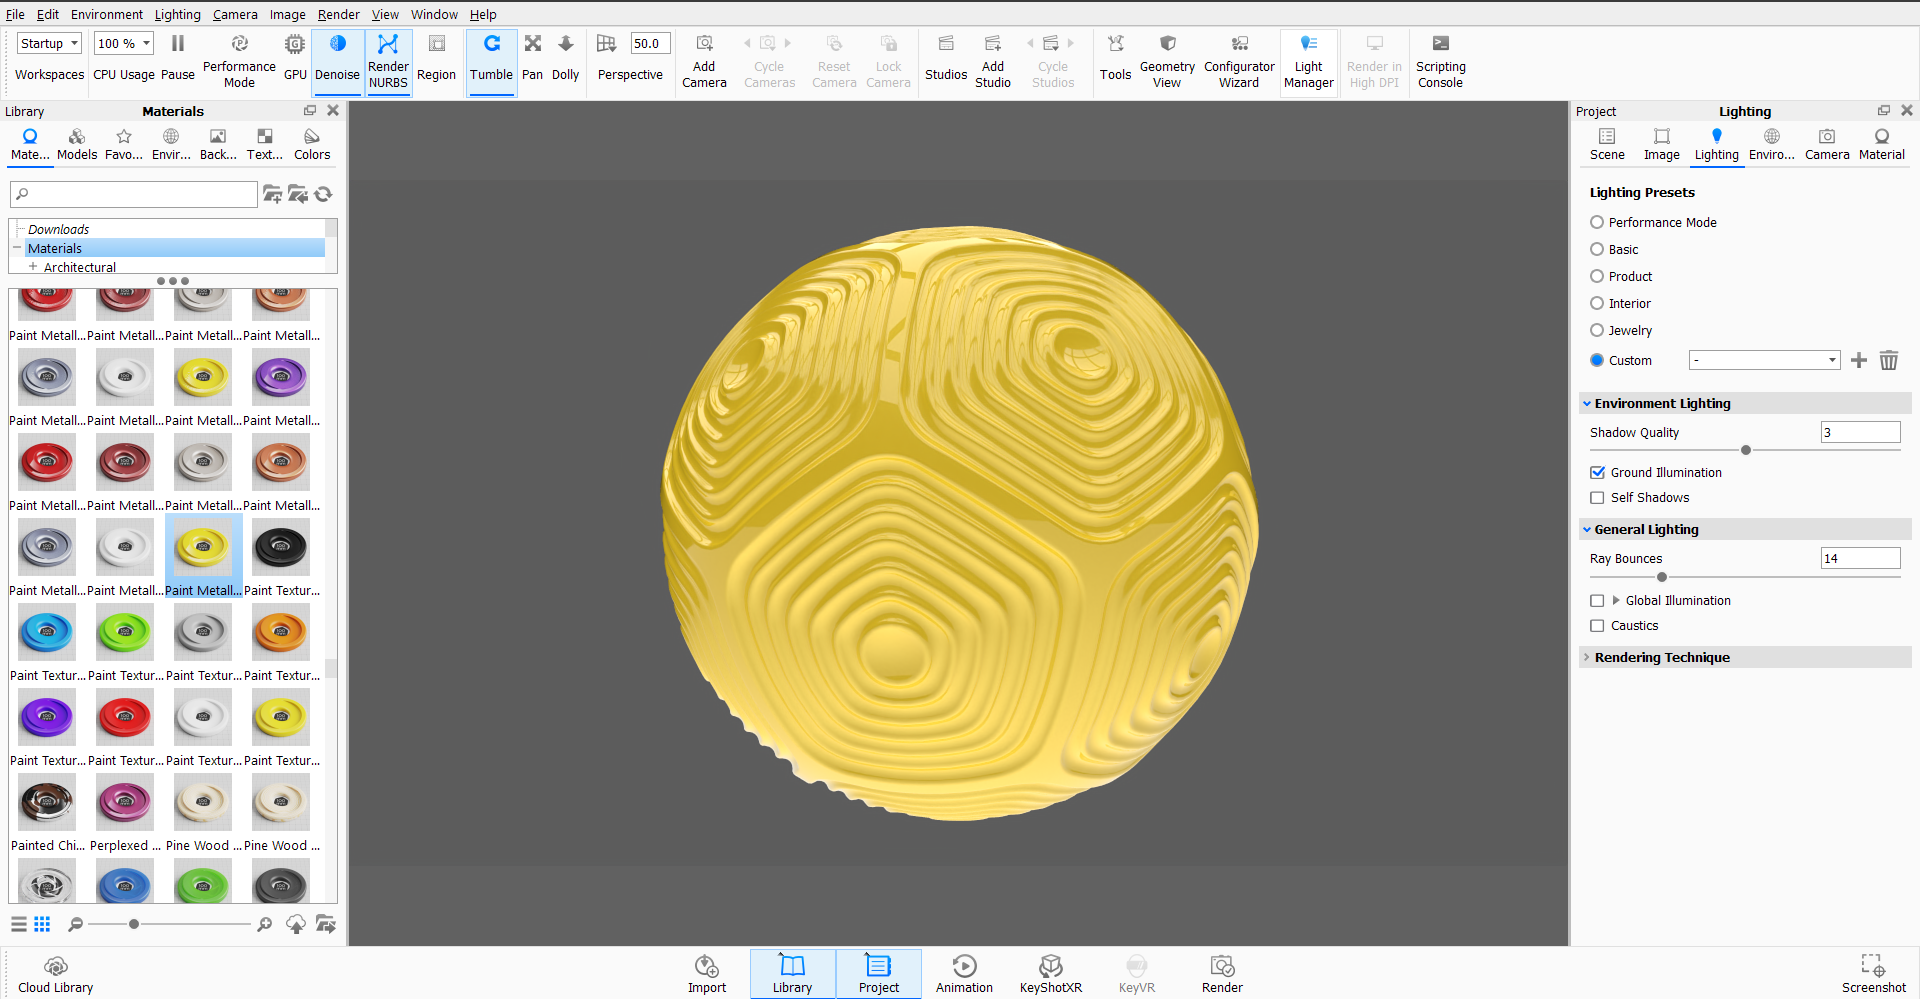The height and width of the screenshot is (999, 1920).
Task: Click the material library search field
Action: (134, 194)
